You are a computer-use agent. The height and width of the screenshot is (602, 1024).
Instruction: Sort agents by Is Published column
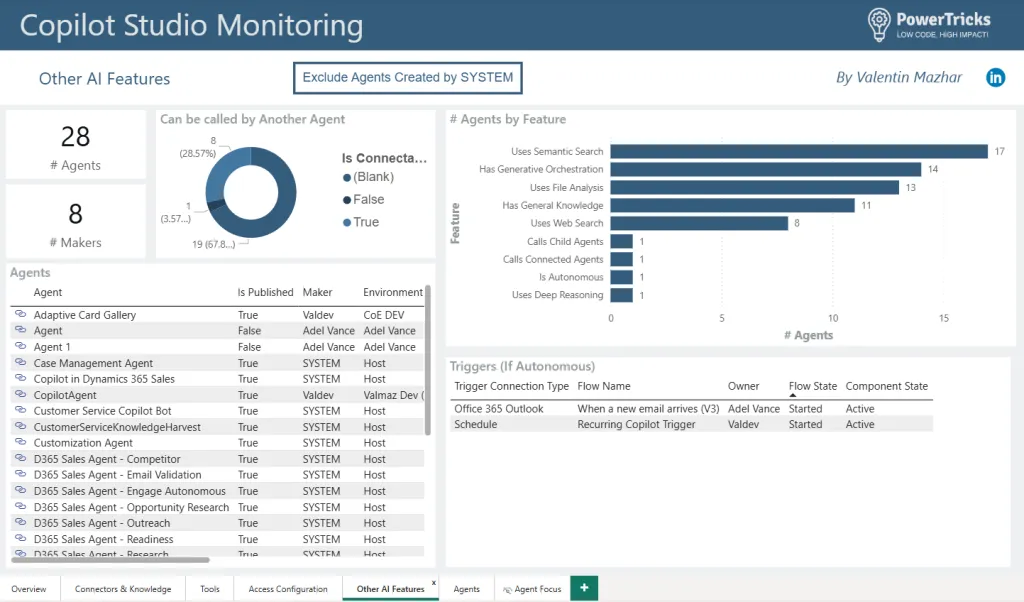pyautogui.click(x=265, y=293)
